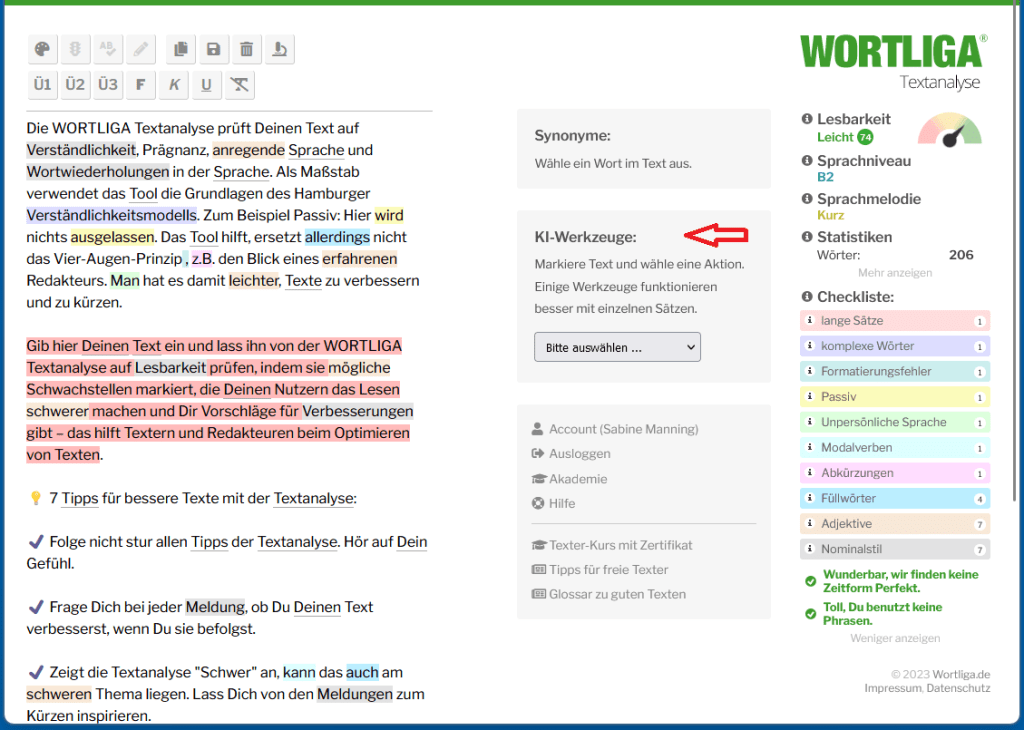The image size is (1024, 730).
Task: Click the clear formatting icon
Action: pyautogui.click(x=239, y=85)
